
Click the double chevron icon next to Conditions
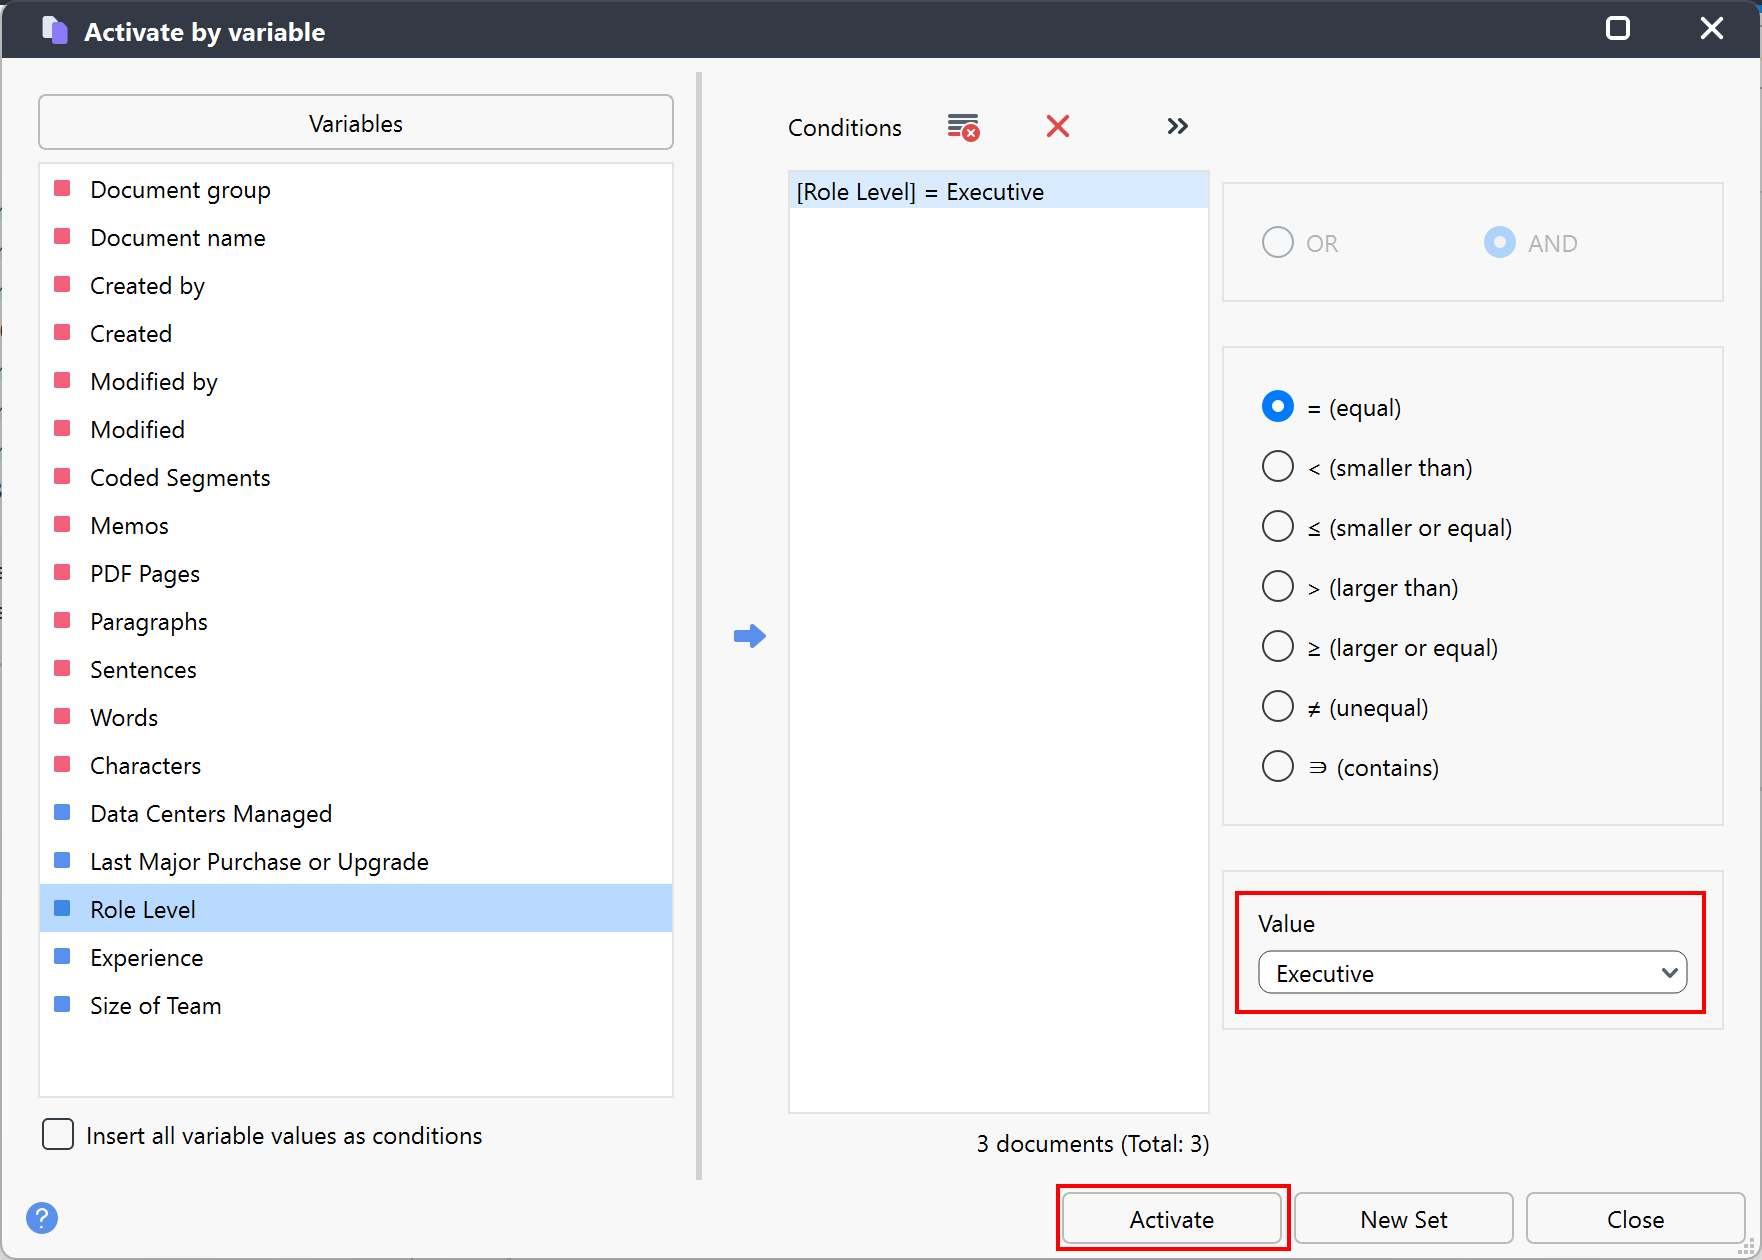[x=1177, y=126]
